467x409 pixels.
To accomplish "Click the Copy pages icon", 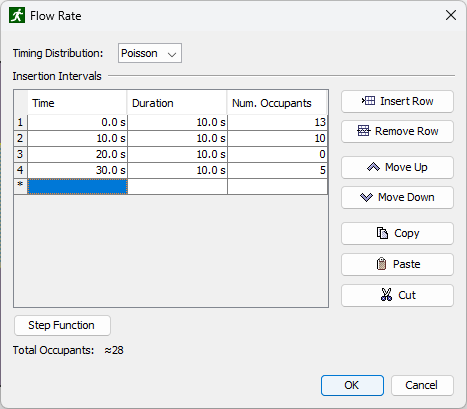I will point(382,233).
